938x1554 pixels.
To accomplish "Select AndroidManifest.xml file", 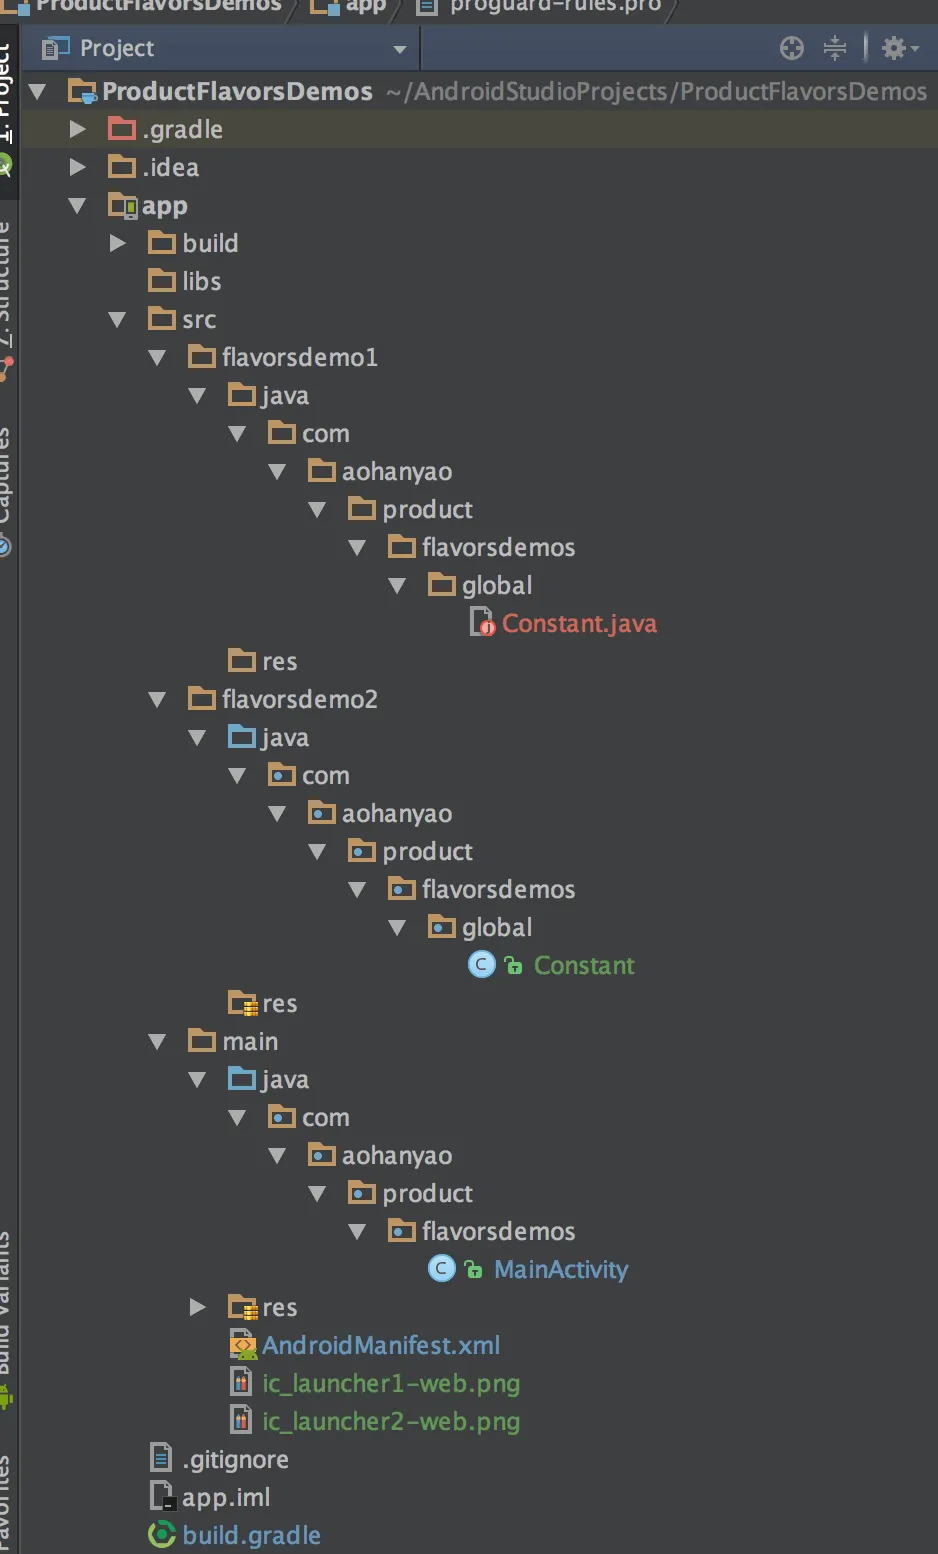I will pos(381,1346).
